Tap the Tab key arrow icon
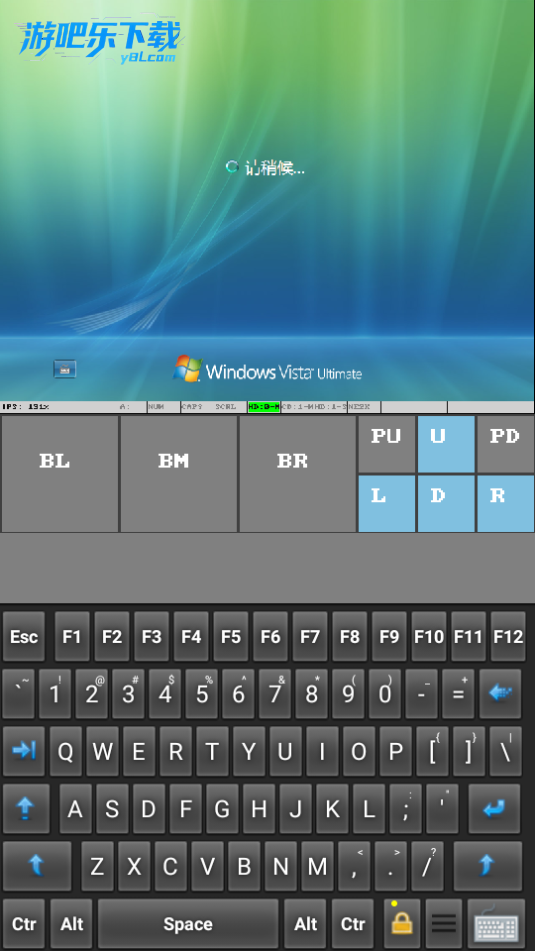This screenshot has width=535, height=951. pos(24,751)
